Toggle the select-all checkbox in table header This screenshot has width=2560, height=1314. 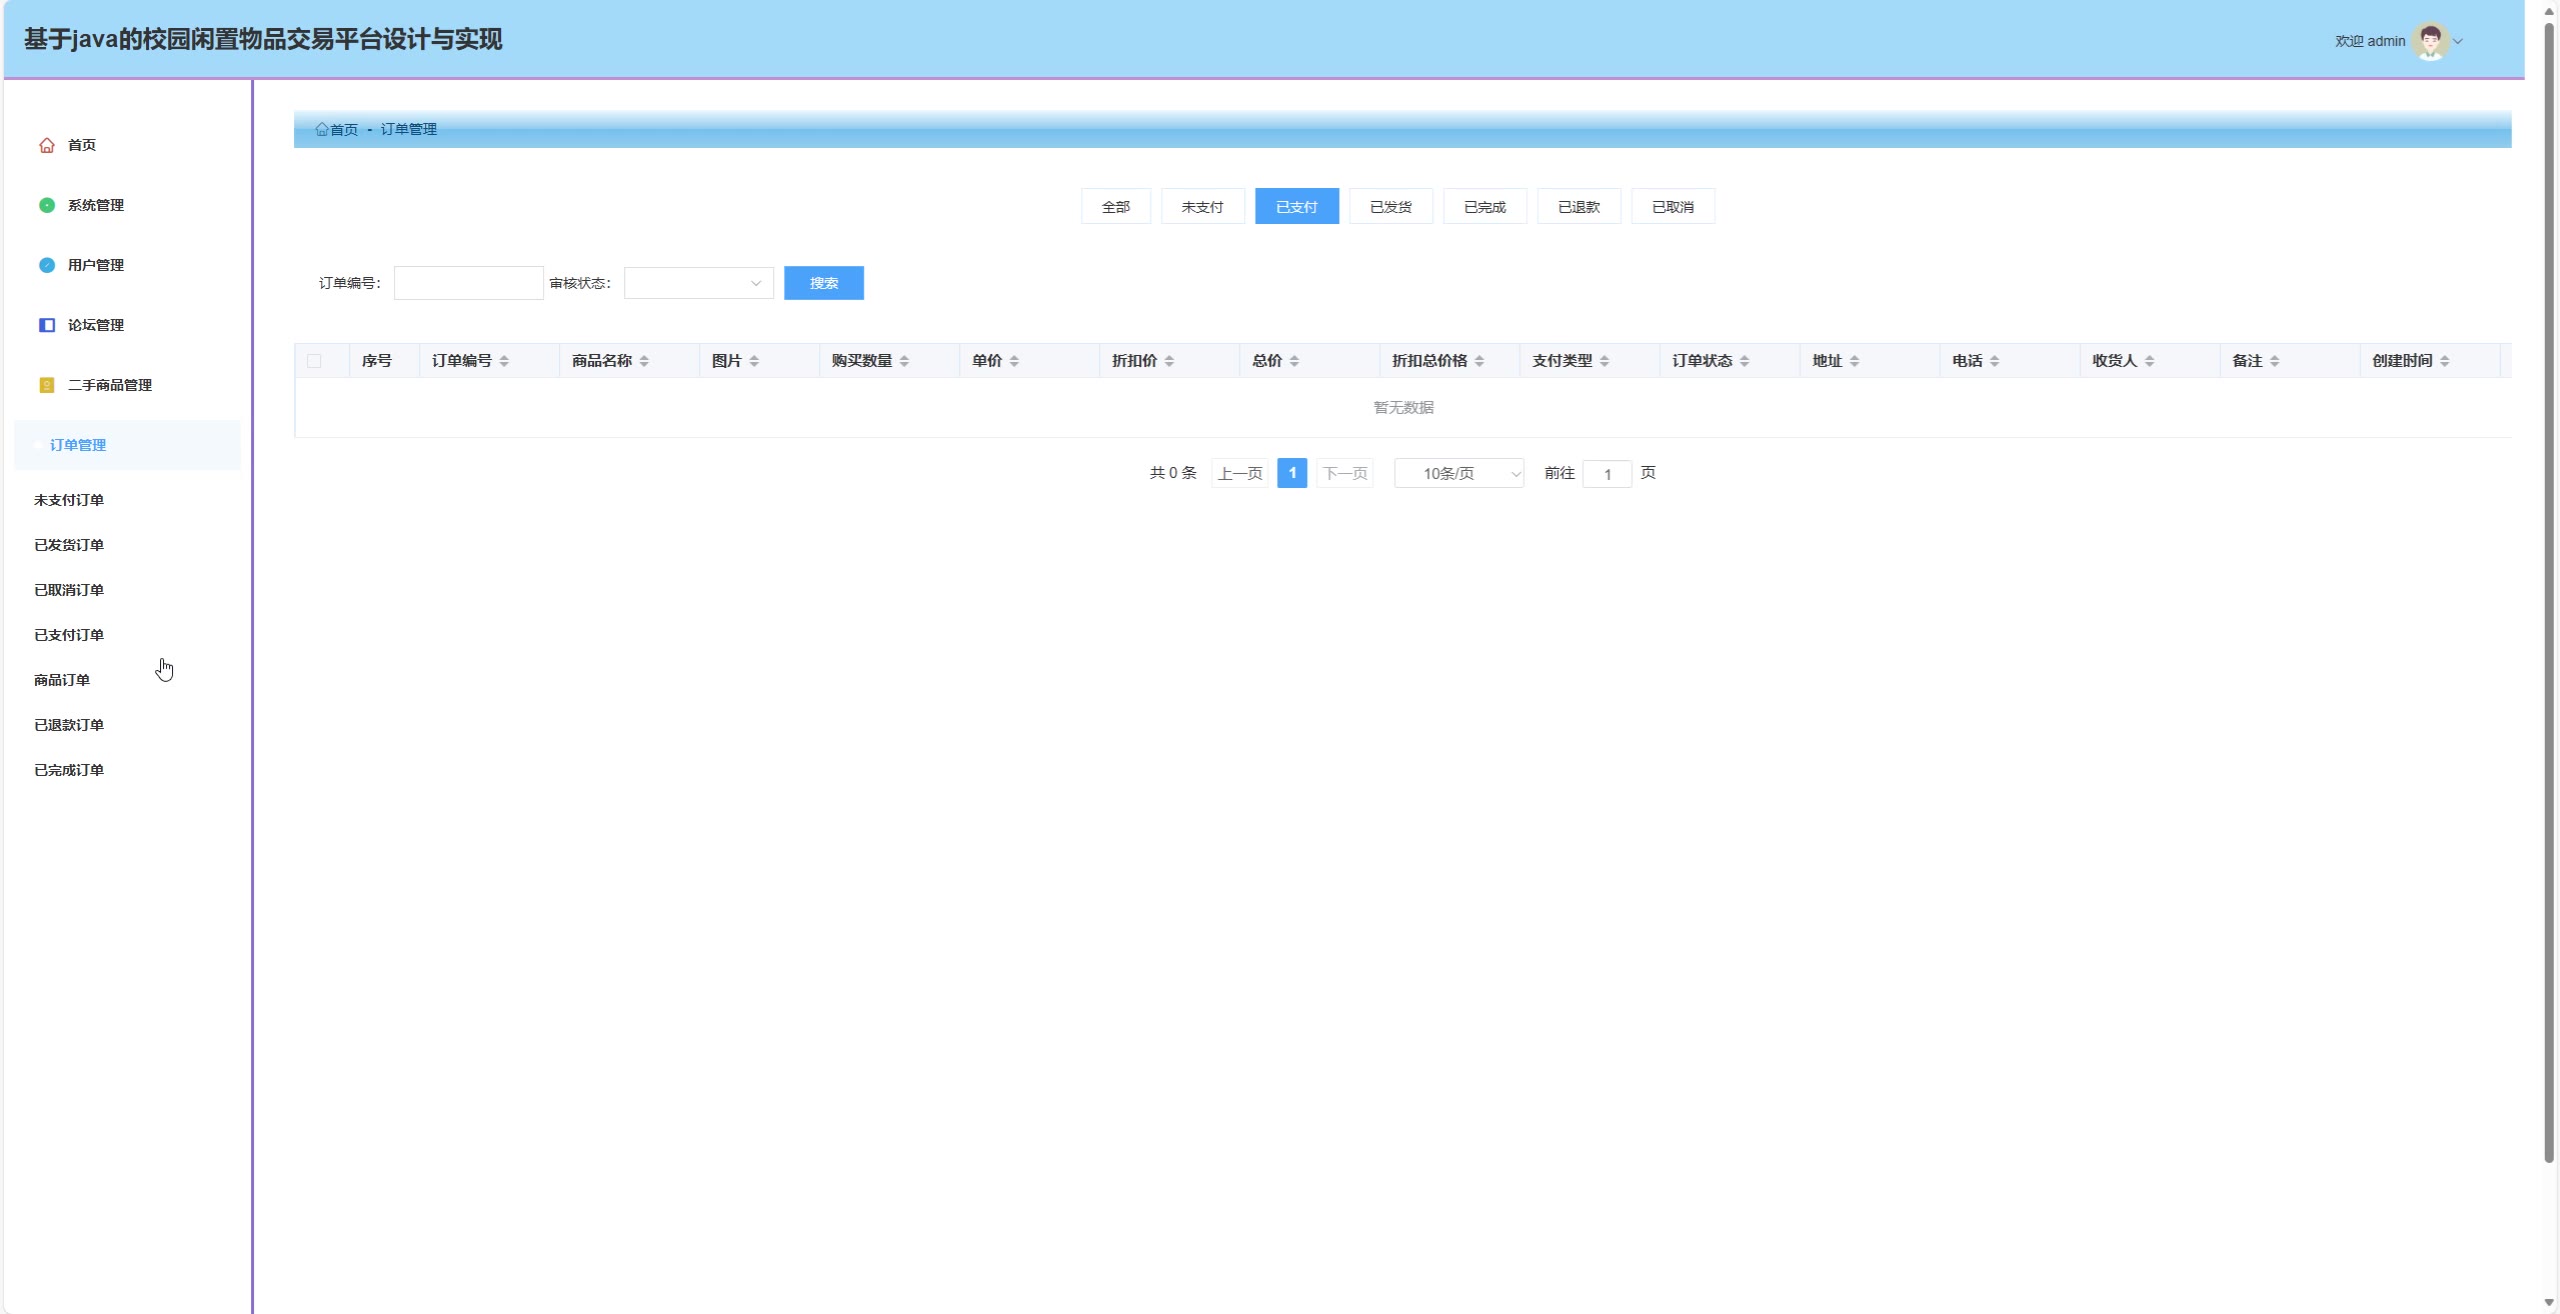coord(314,361)
